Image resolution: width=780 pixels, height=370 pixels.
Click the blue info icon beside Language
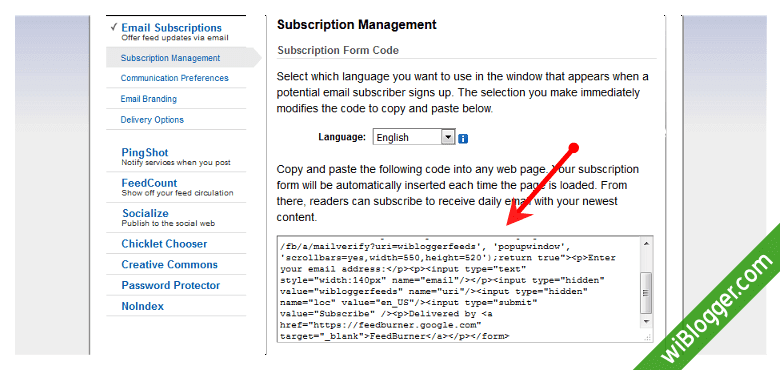tap(463, 138)
